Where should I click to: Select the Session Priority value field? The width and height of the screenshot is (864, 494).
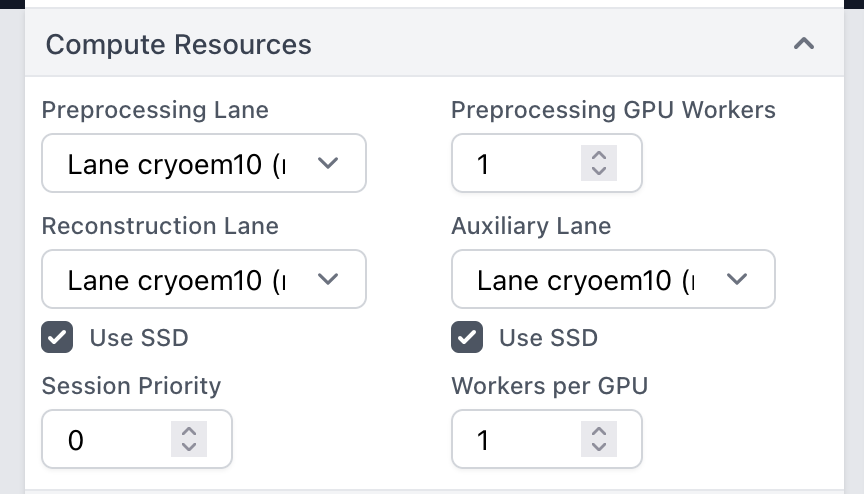105,440
